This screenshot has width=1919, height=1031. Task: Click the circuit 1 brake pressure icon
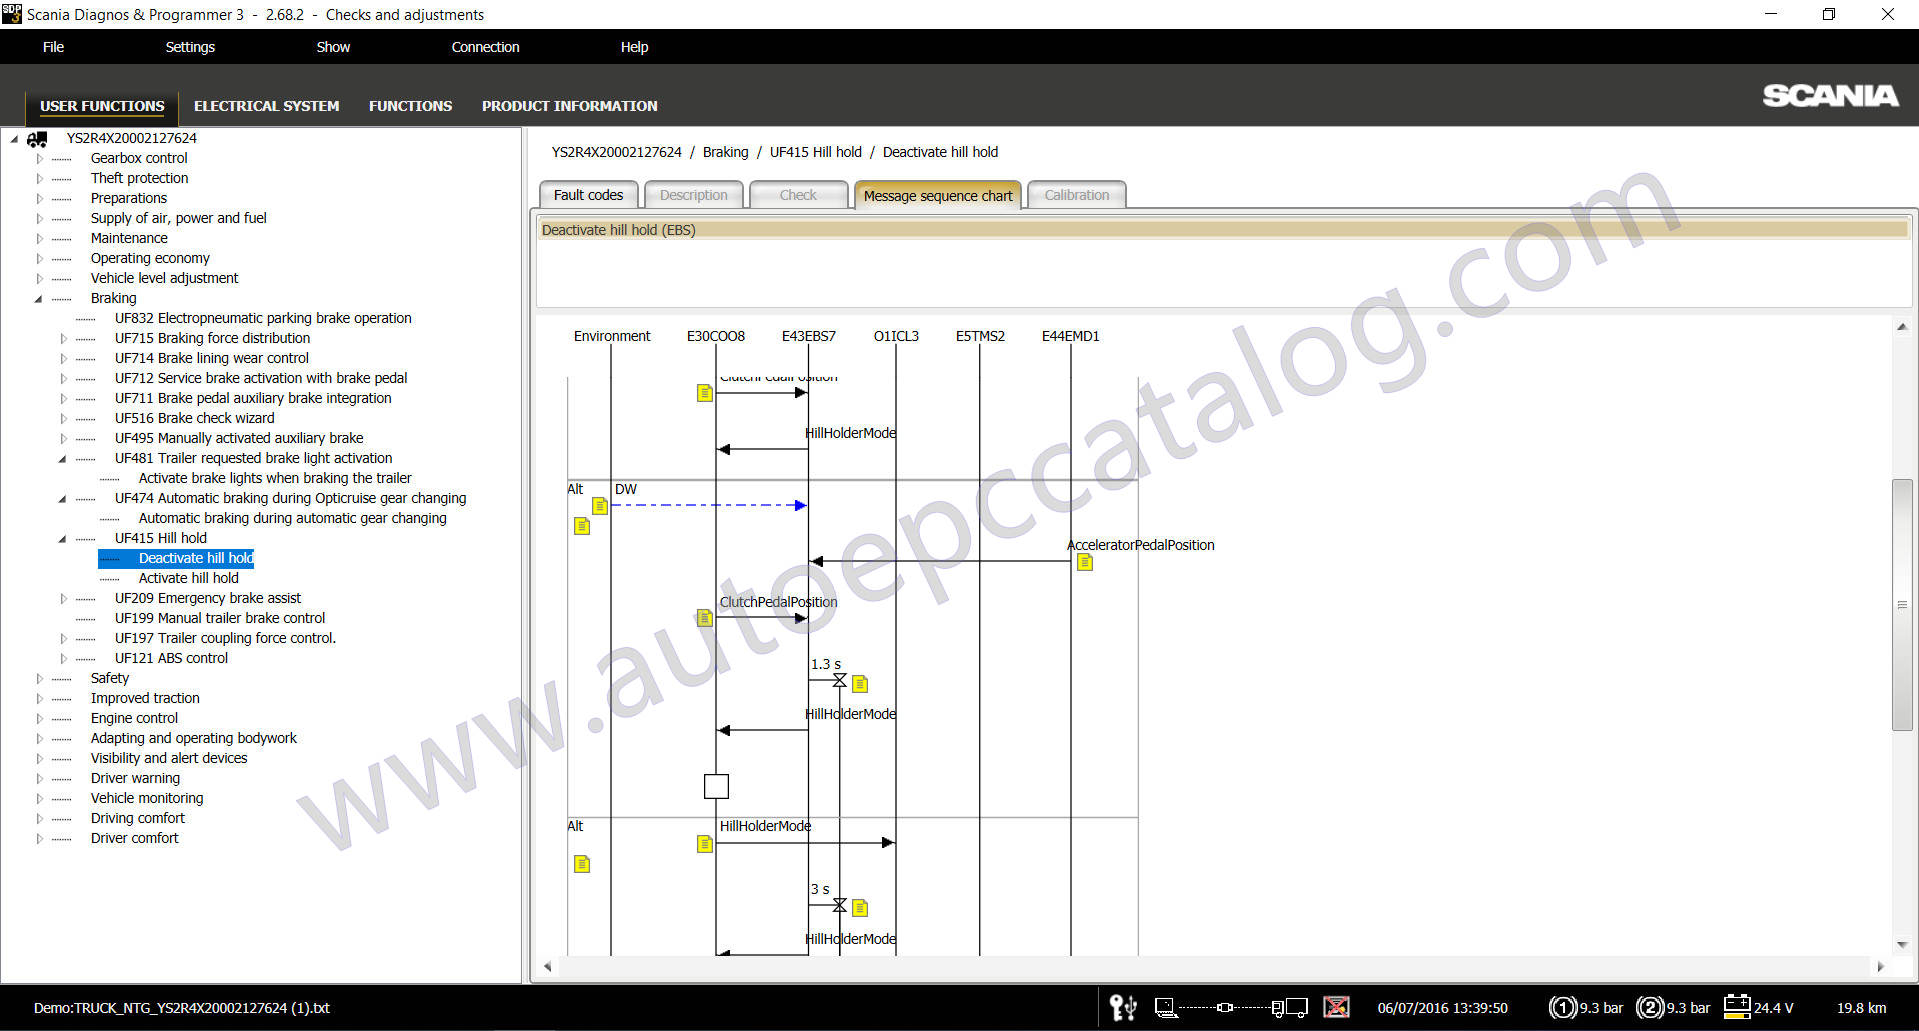1562,1007
